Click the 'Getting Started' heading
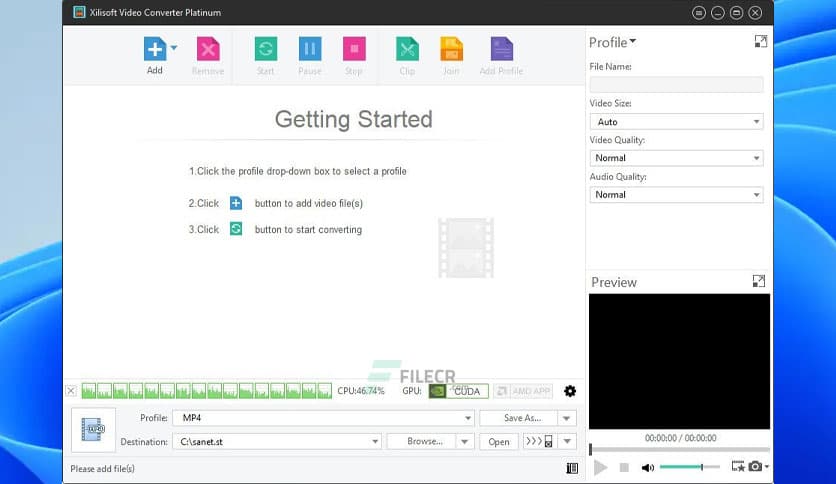The image size is (836, 484). pos(353,119)
